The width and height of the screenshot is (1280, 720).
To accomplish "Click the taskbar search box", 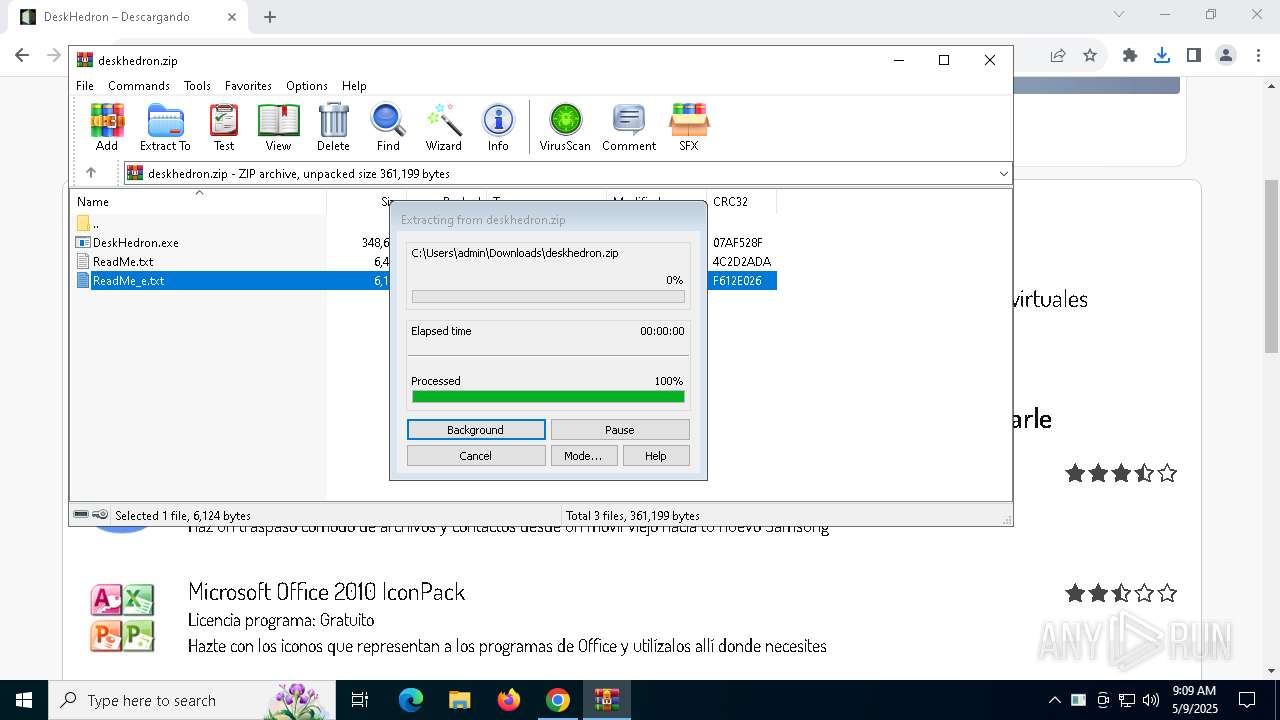I will (192, 700).
